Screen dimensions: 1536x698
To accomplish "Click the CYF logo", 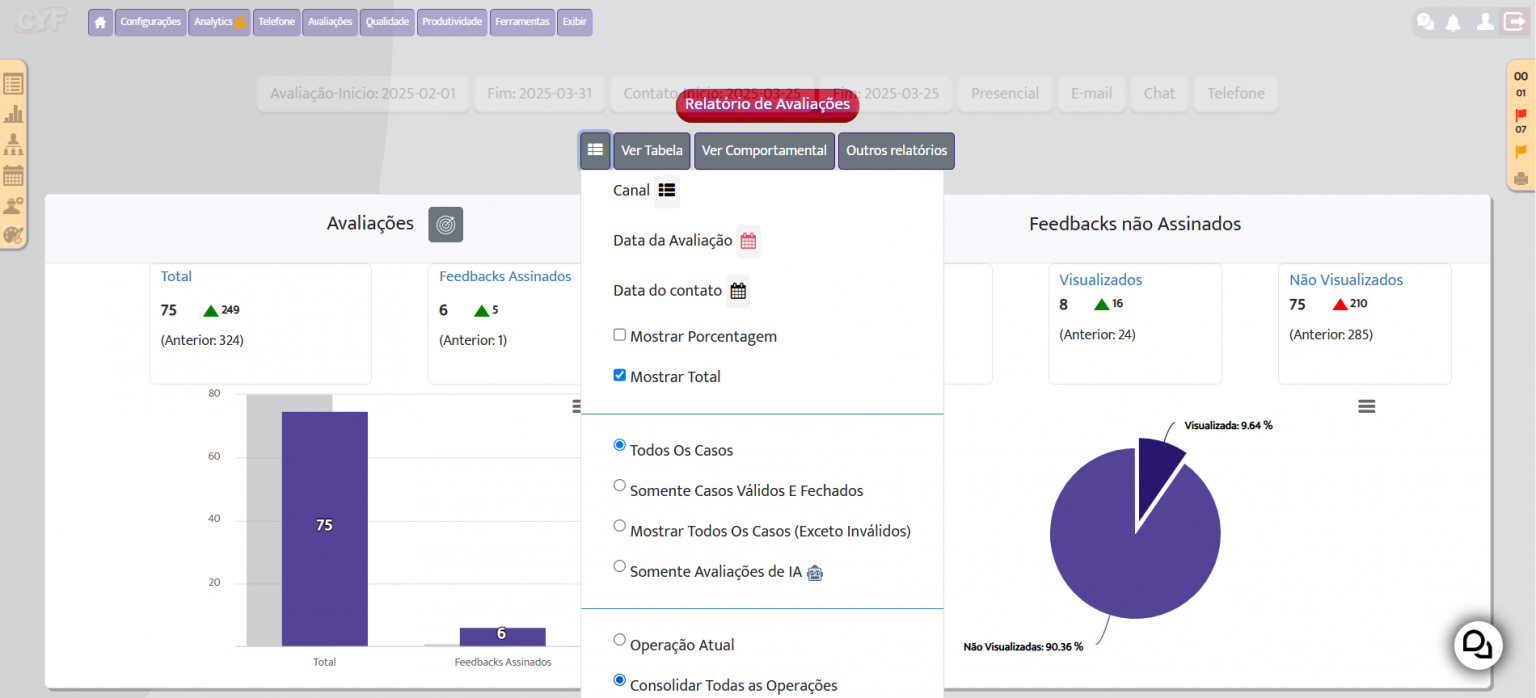I will tap(40, 21).
